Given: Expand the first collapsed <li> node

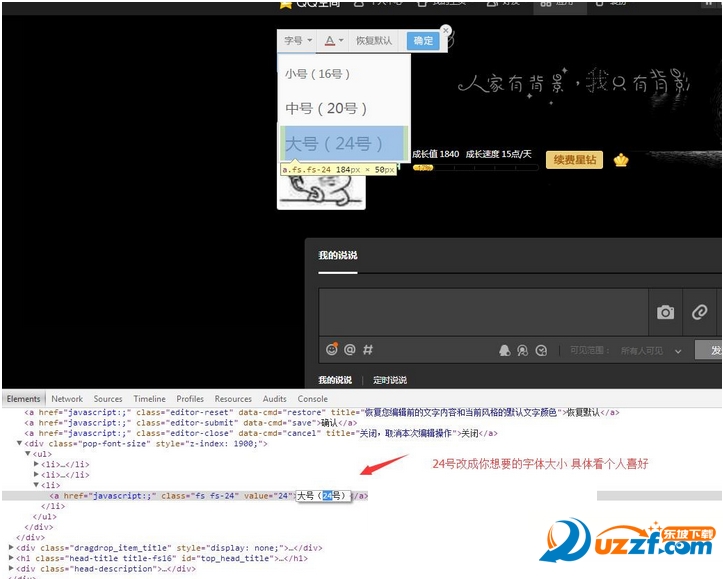Looking at the screenshot, I should click(x=36, y=464).
